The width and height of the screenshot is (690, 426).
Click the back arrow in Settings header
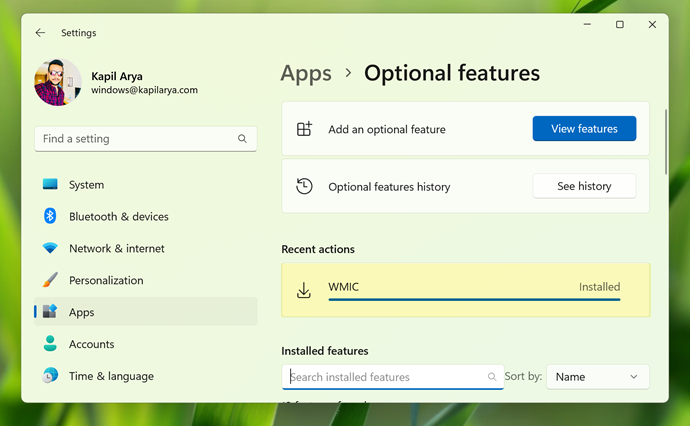(x=40, y=33)
